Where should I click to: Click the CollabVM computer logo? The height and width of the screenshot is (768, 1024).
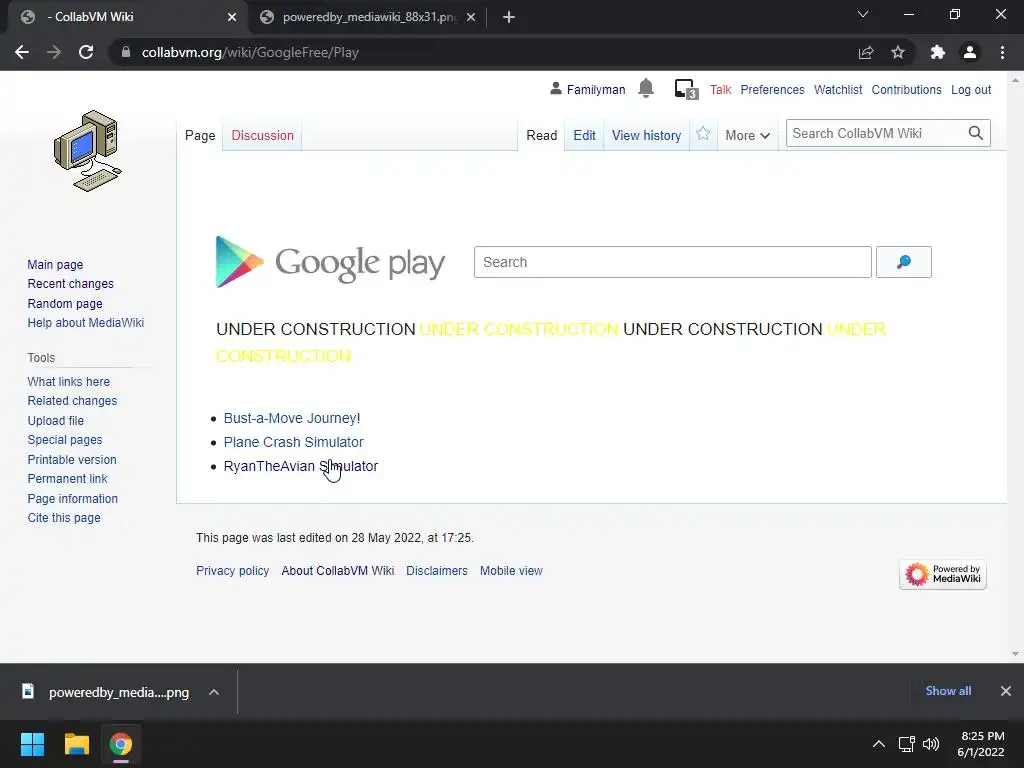(x=88, y=151)
